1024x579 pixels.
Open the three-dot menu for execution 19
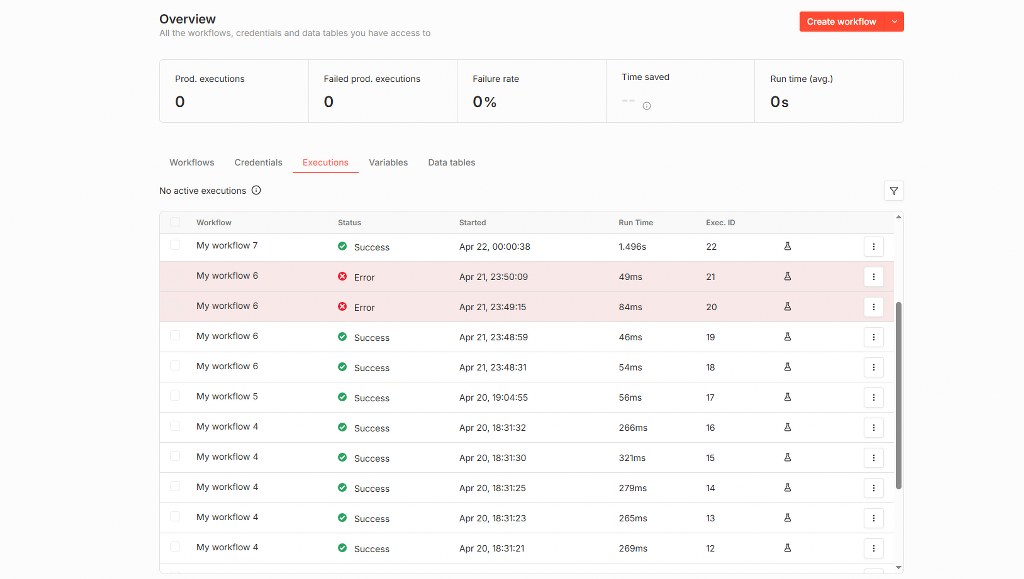coord(873,337)
